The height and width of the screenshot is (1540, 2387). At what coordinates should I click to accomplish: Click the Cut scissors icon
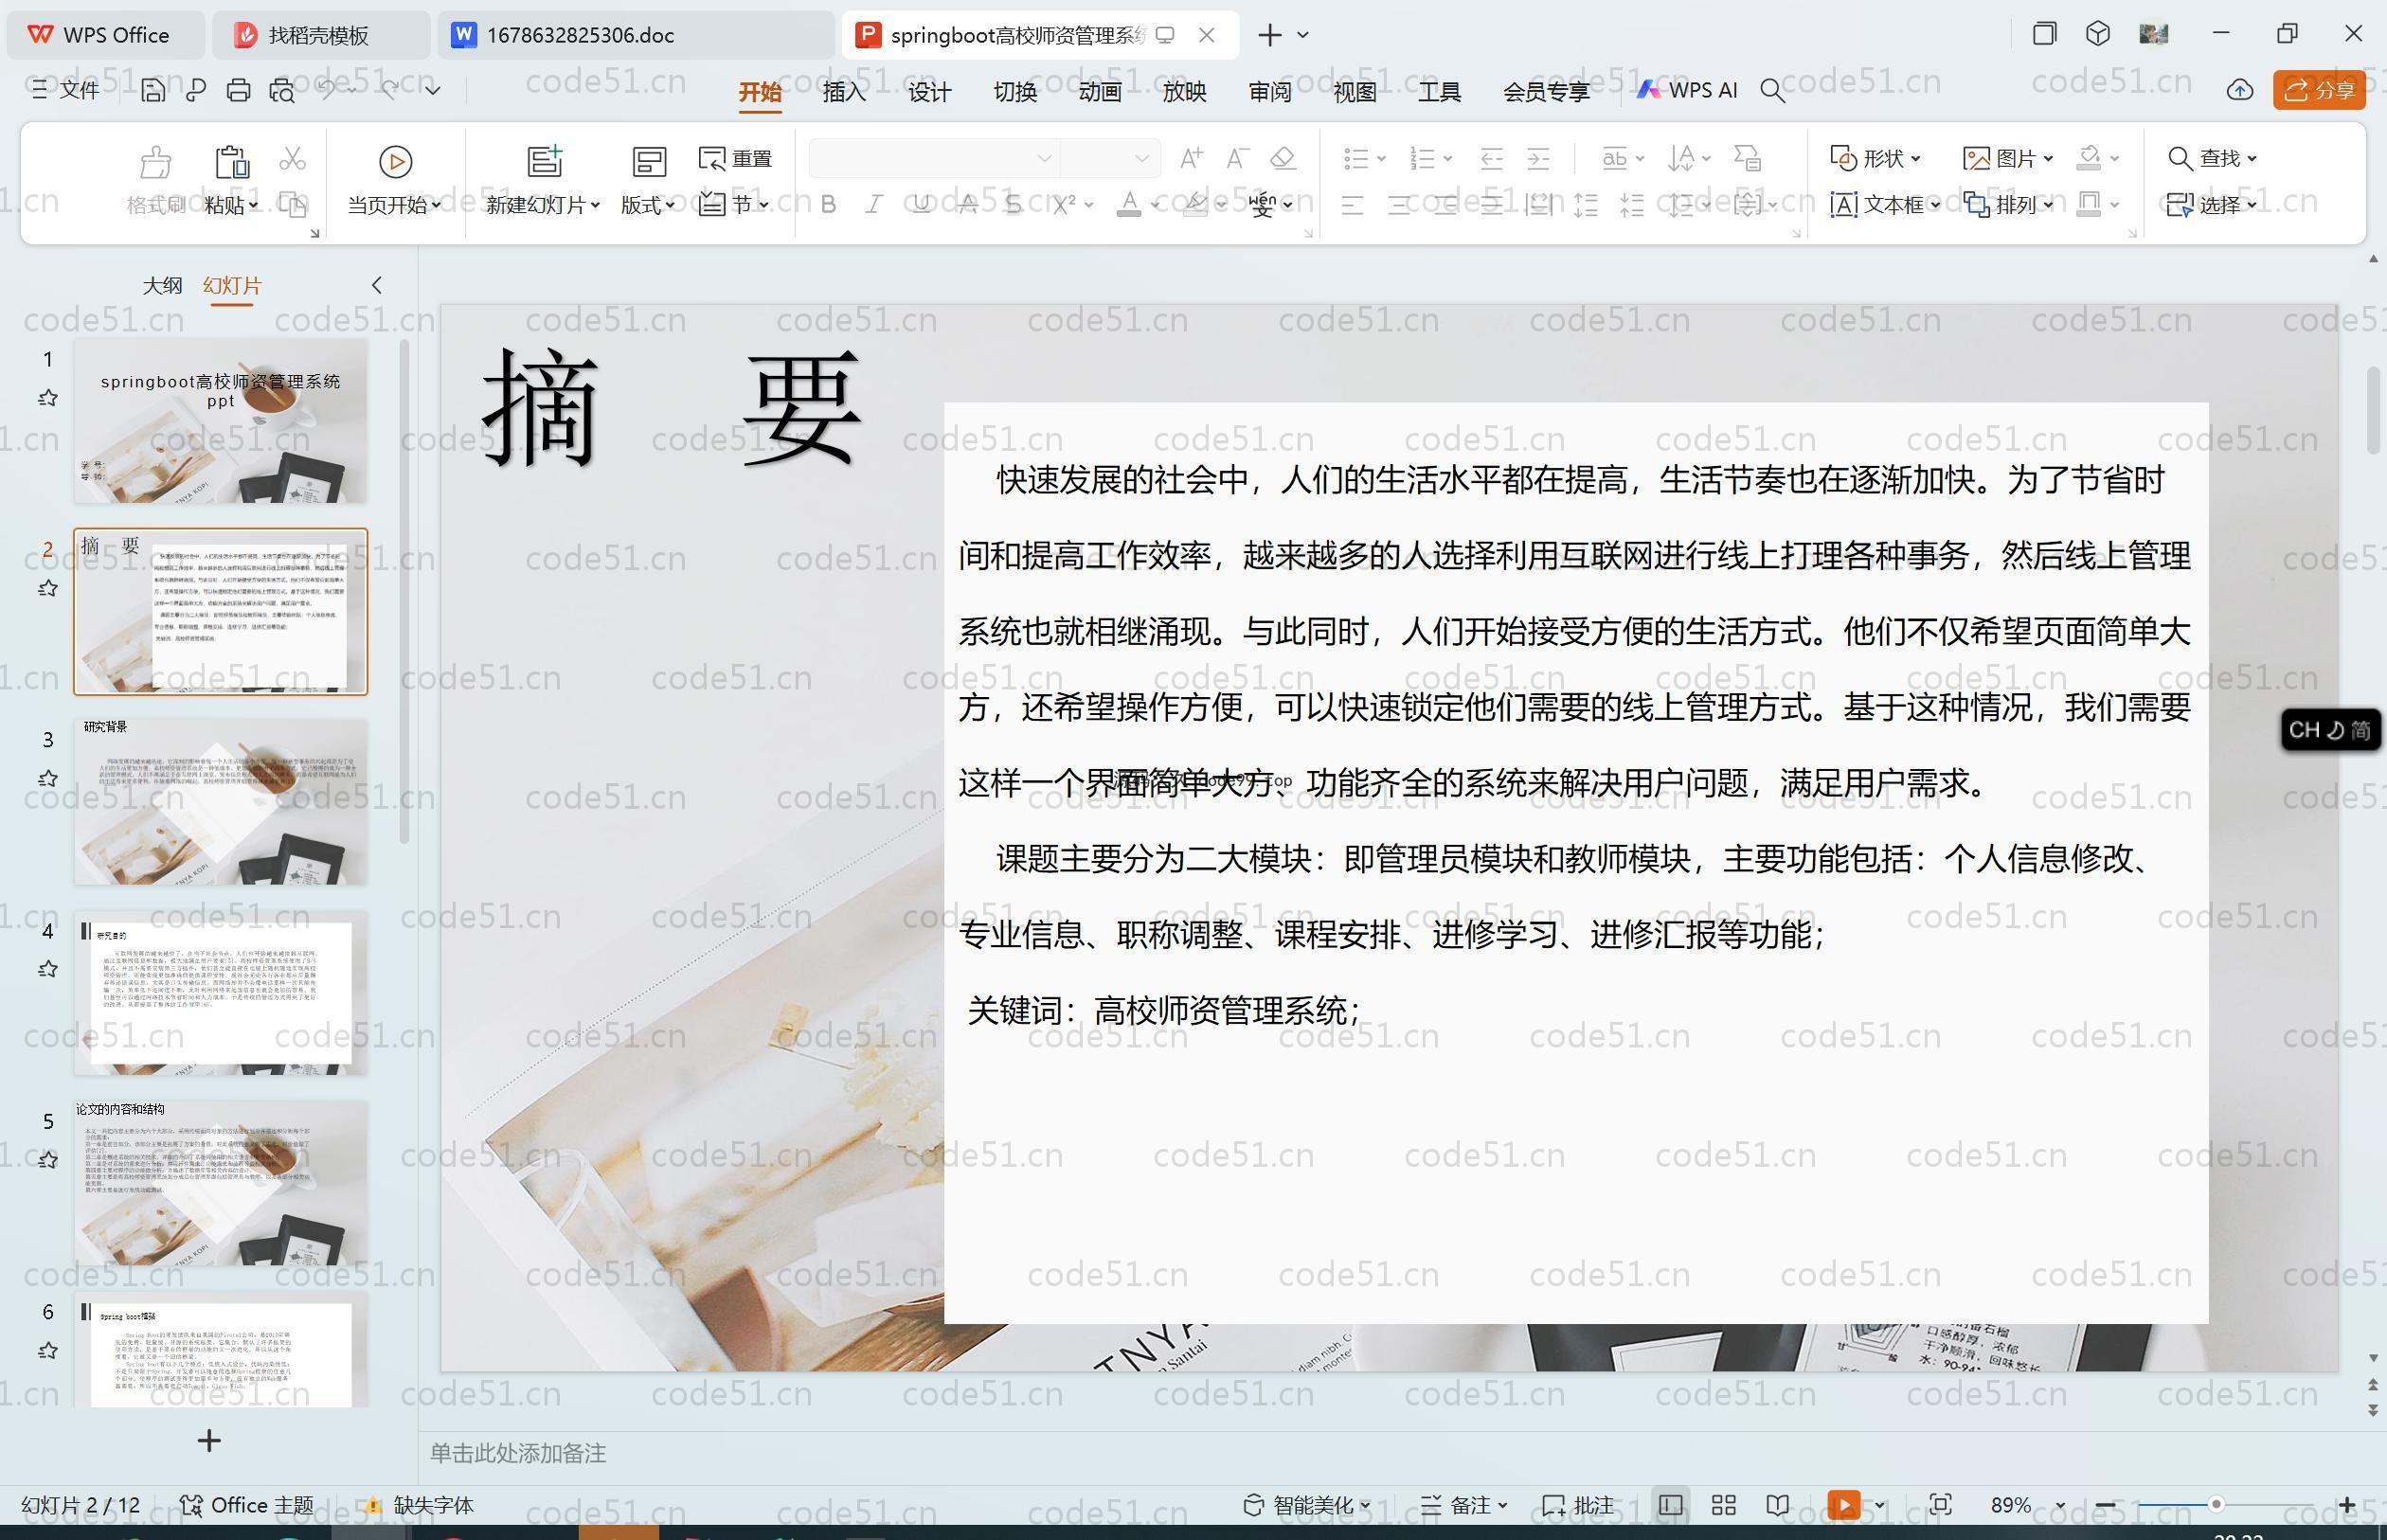pos(292,158)
